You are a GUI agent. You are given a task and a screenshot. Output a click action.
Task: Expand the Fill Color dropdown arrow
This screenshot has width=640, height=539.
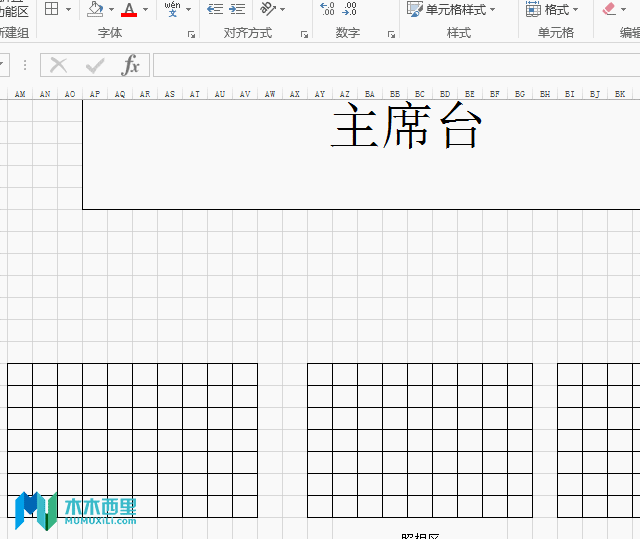111,9
